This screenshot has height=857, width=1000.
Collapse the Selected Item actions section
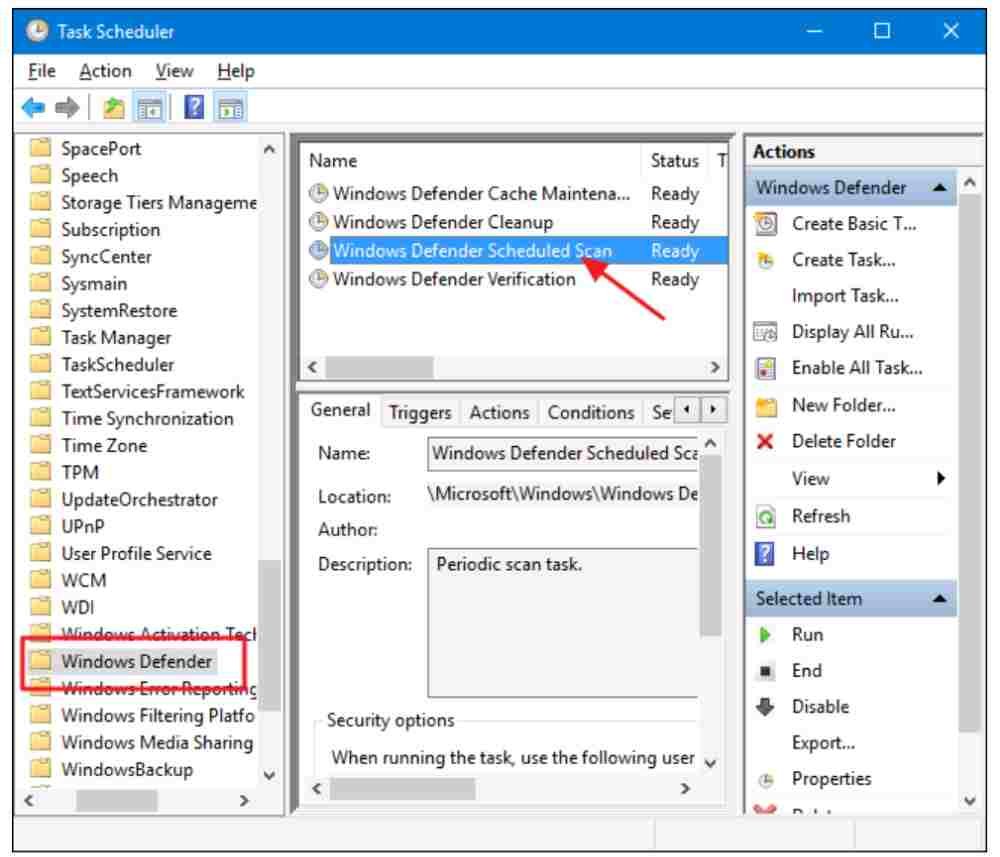tap(939, 599)
